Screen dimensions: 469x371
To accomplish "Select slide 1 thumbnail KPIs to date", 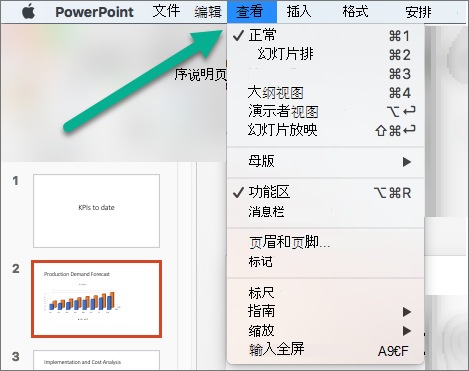I will [96, 211].
